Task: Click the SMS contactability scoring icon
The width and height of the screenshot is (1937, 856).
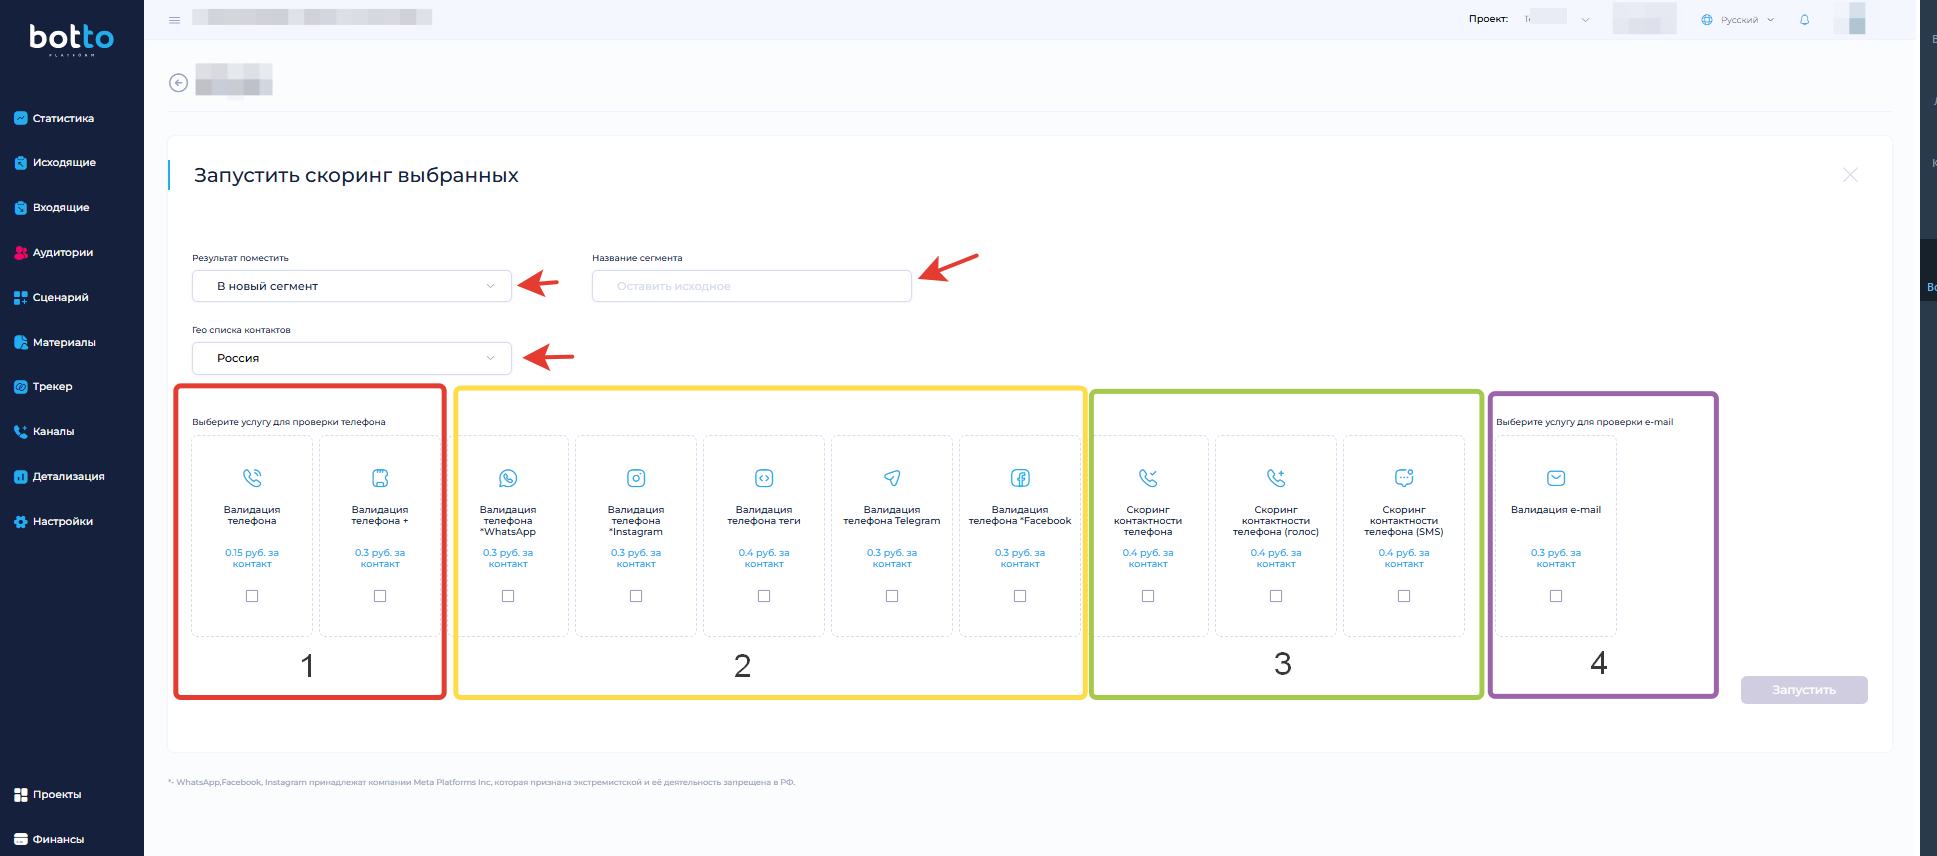Action: click(x=1404, y=478)
